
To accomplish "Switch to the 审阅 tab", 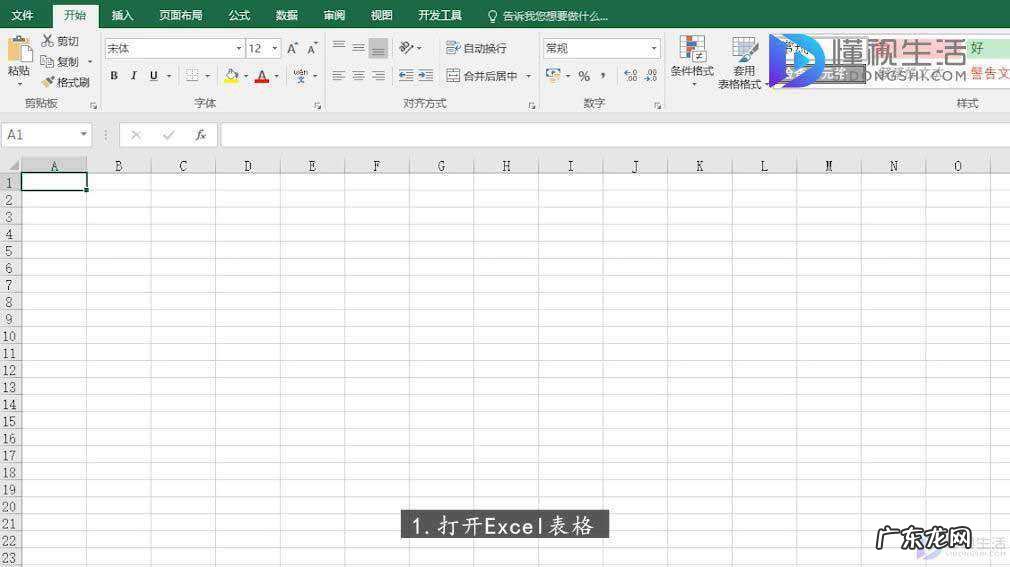I will point(334,15).
